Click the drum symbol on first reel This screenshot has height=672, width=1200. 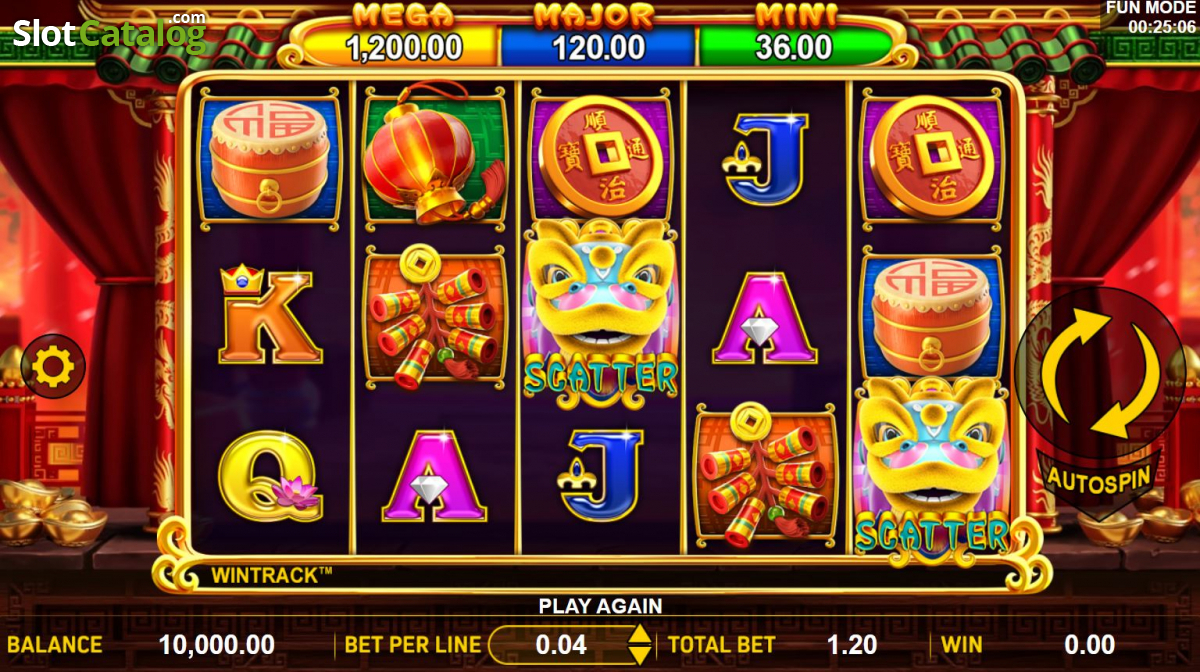coord(269,158)
